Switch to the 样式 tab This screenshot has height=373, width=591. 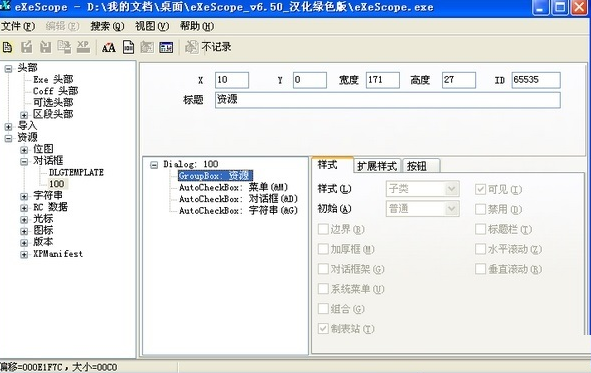[x=332, y=165]
